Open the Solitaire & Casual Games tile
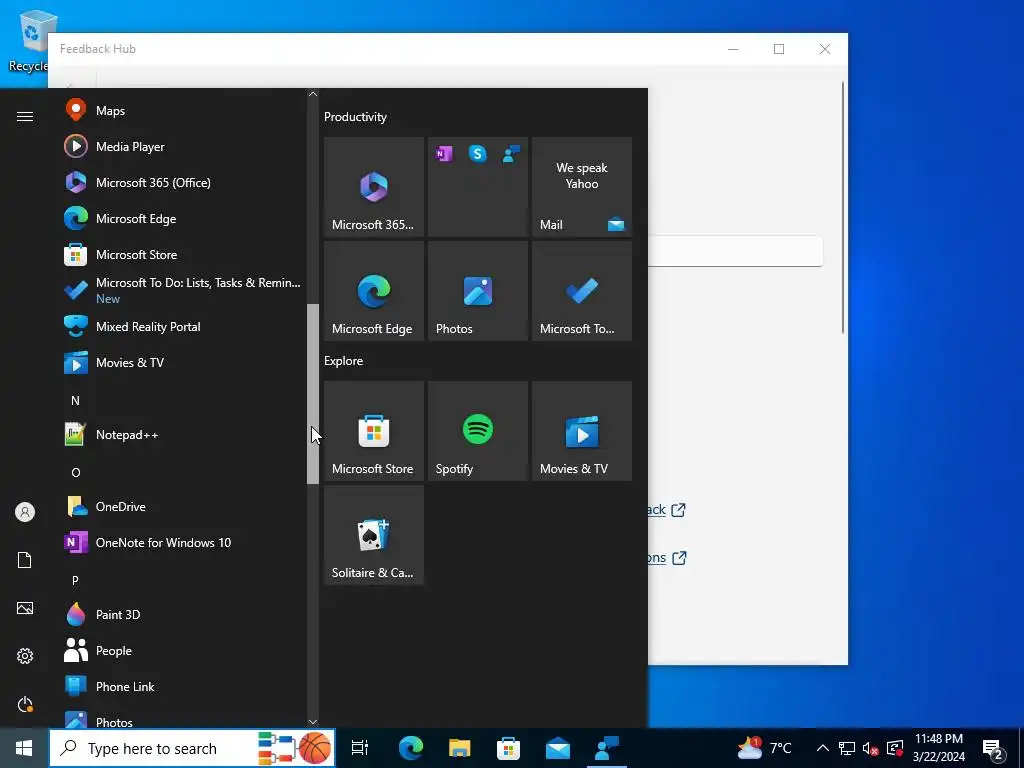 [374, 535]
